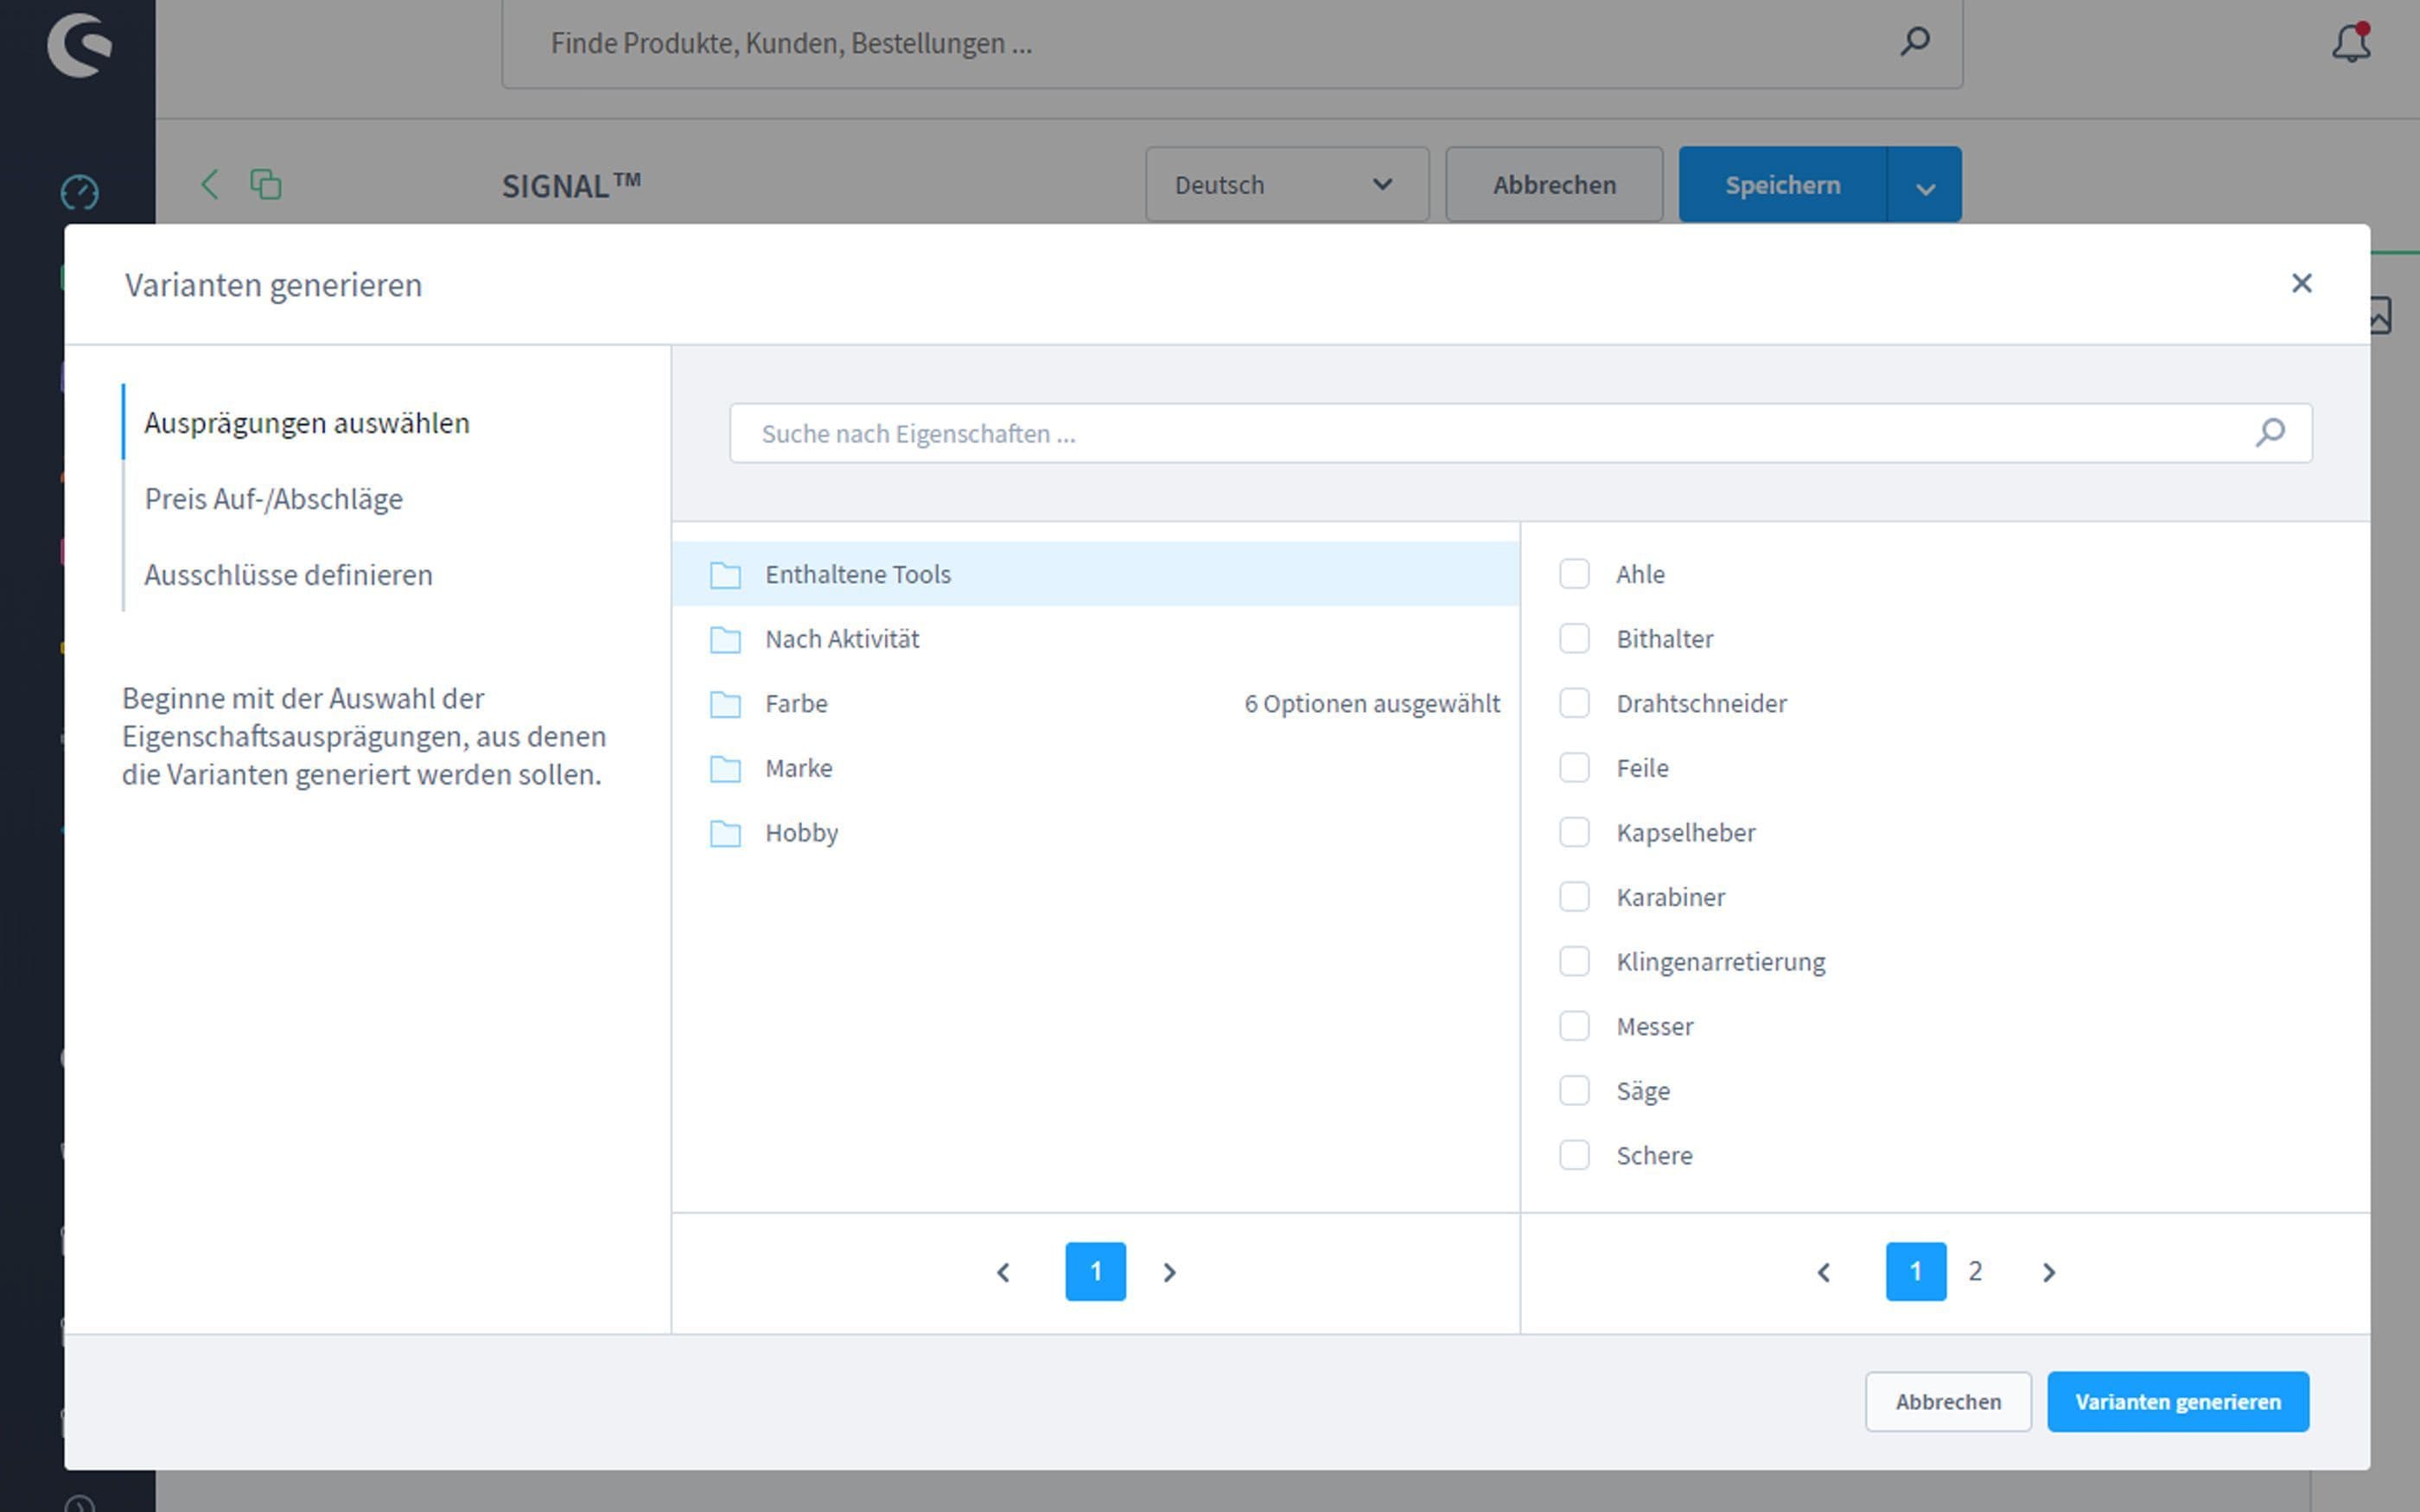Click the back arrow next to SIGNAL™

[x=210, y=184]
